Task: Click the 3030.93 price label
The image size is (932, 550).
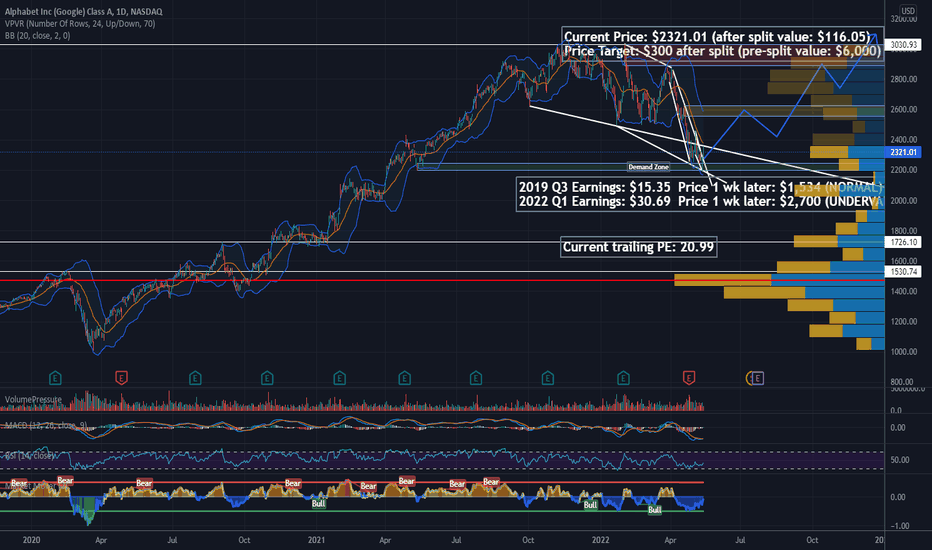Action: [x=903, y=45]
